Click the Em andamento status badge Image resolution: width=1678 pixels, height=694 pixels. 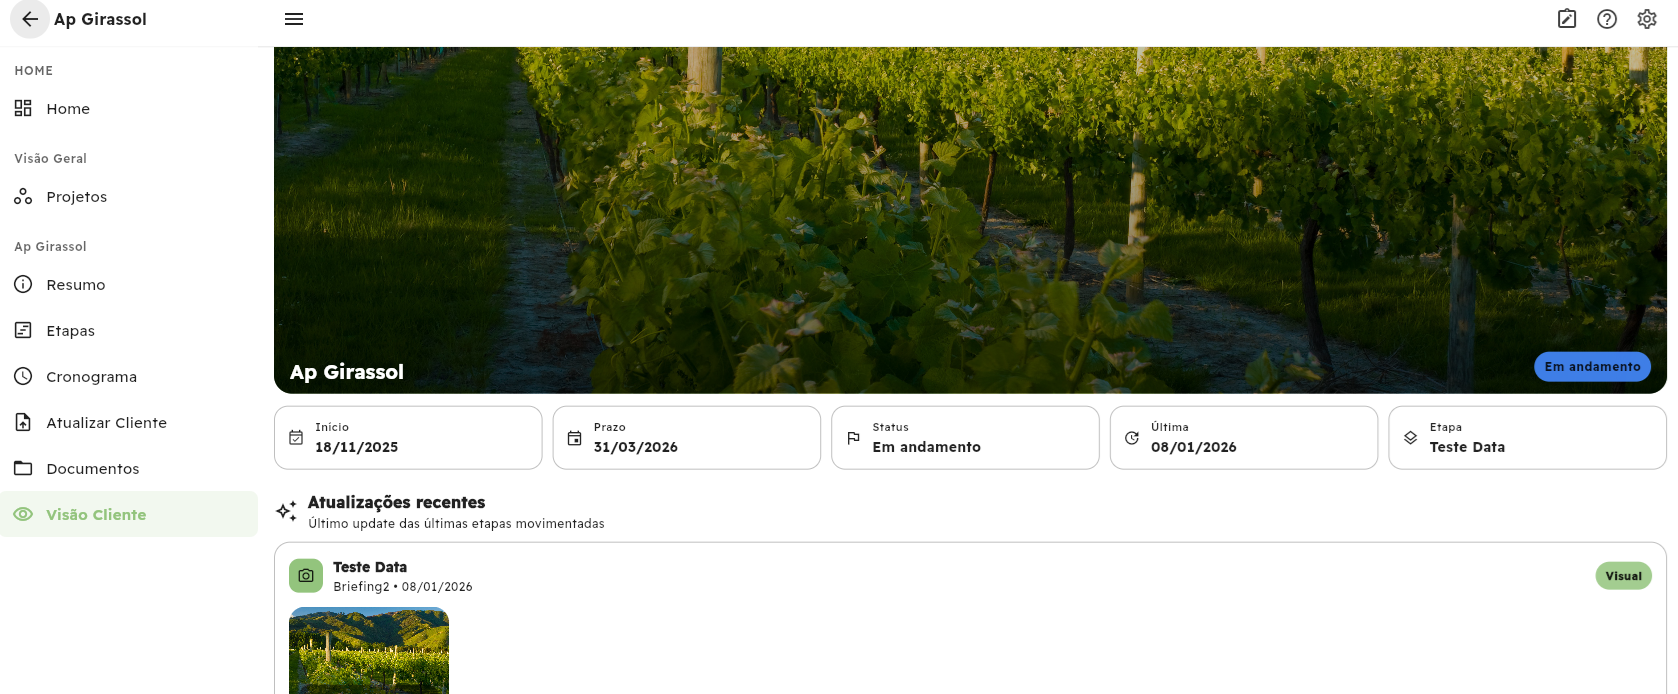click(x=1592, y=366)
